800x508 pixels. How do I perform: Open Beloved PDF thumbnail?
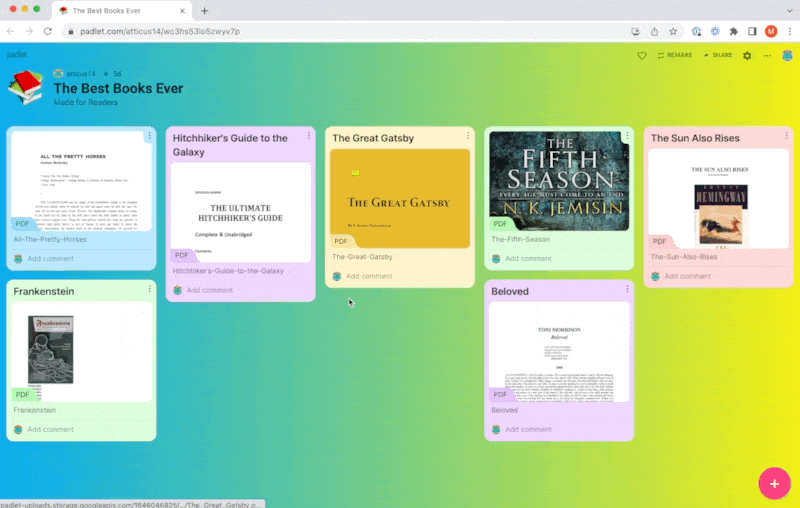tap(559, 351)
